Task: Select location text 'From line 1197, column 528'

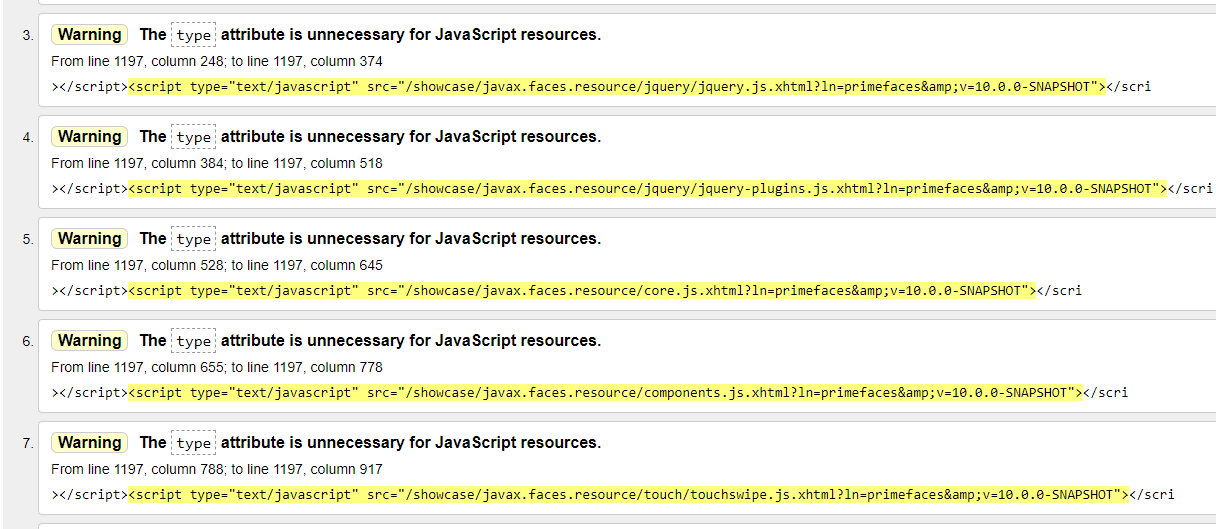Action: 139,265
